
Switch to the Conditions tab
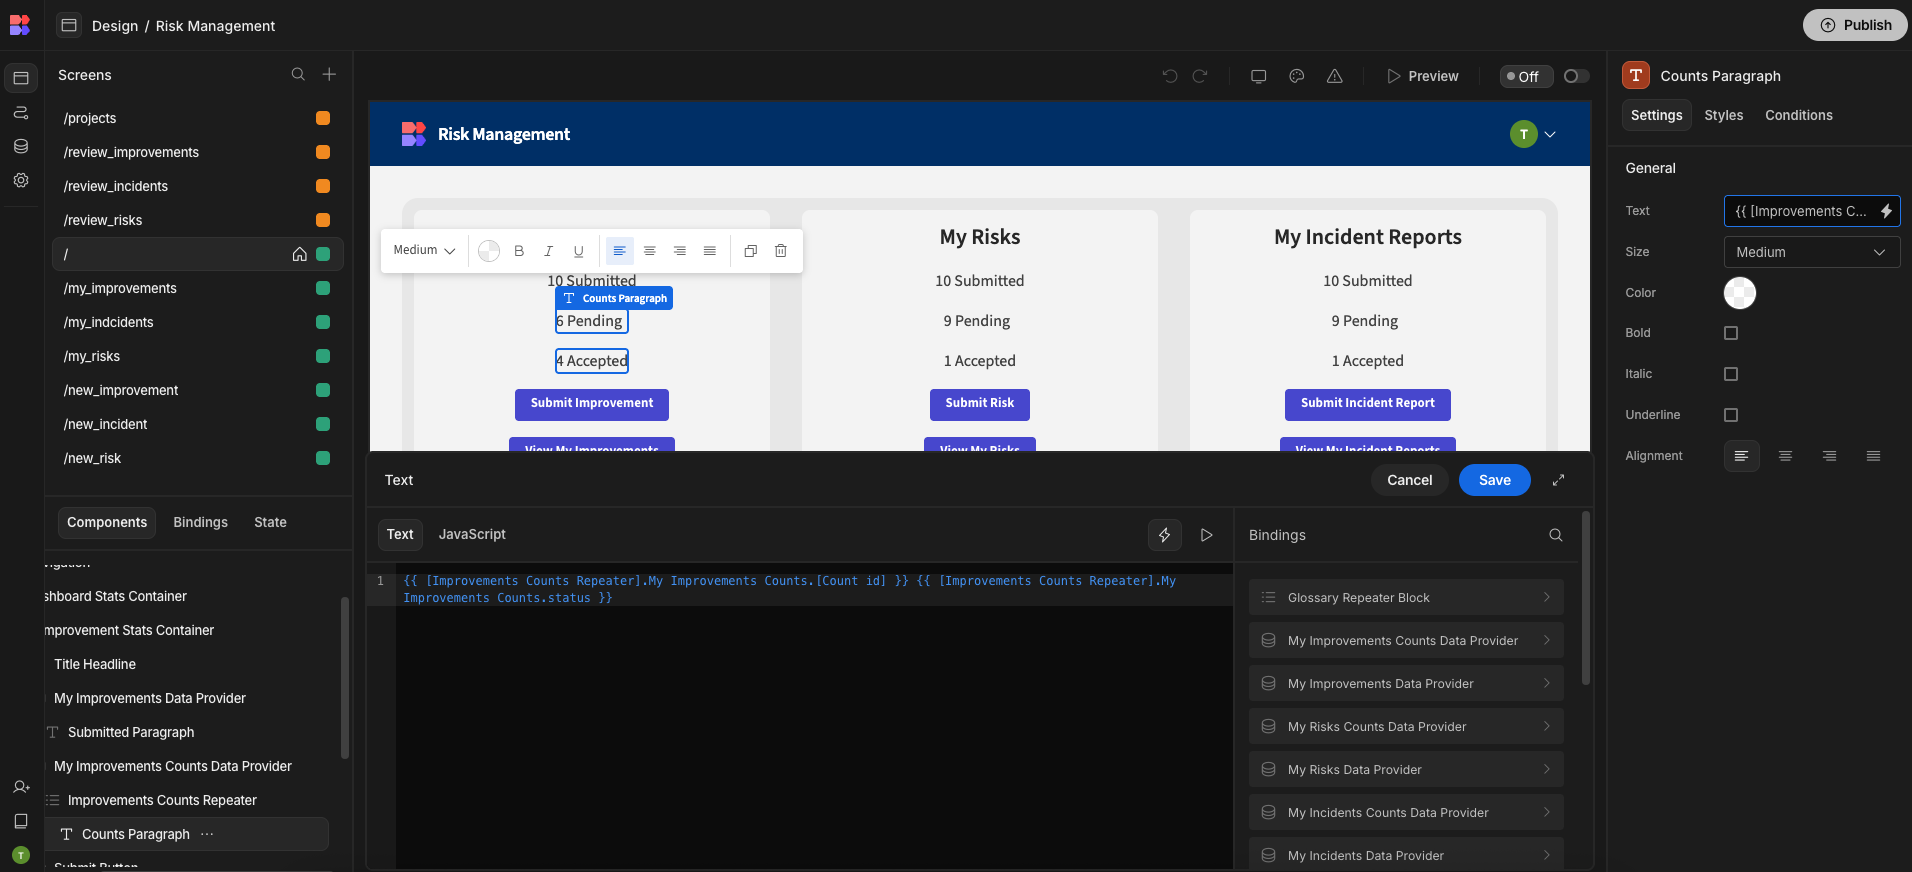tap(1798, 115)
